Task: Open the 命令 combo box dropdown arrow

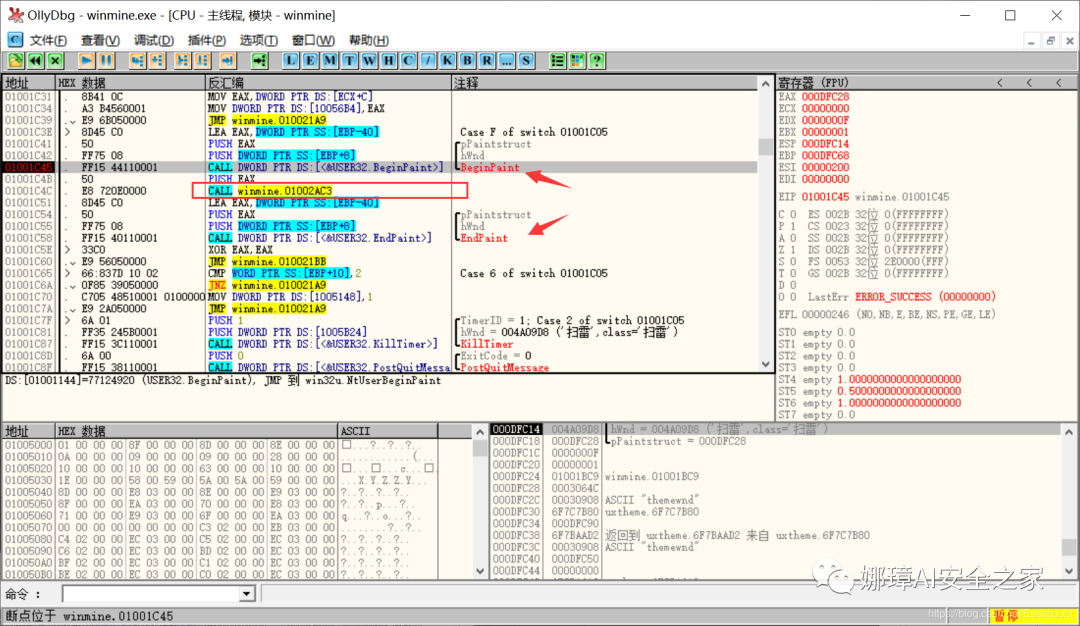Action: 246,594
